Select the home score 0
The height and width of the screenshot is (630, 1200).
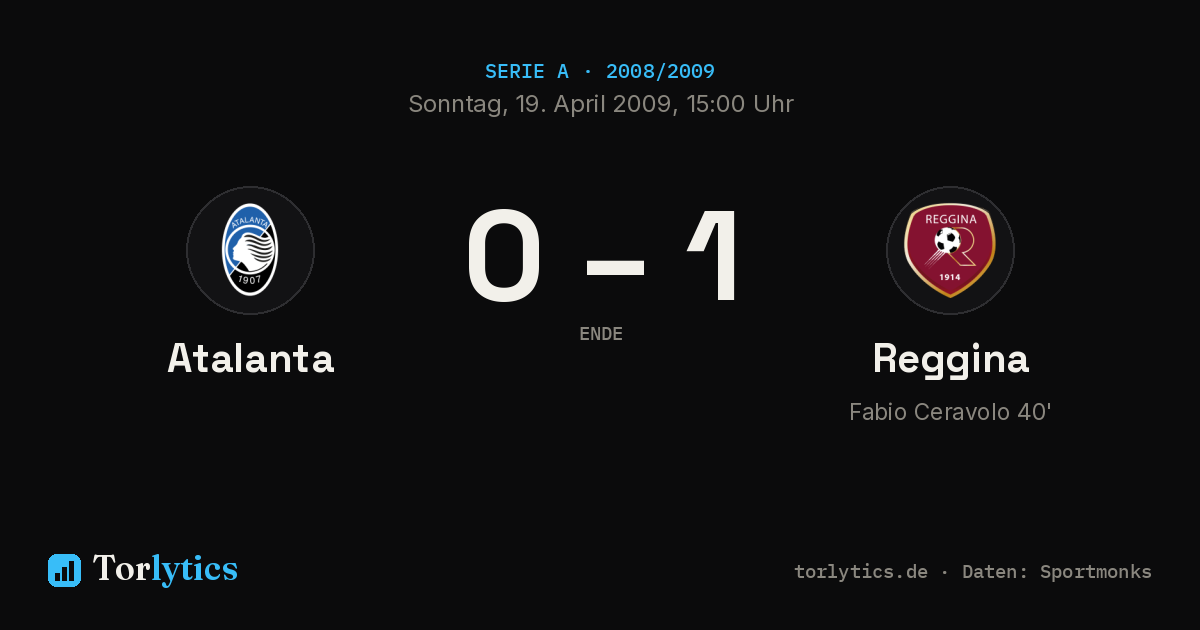(505, 256)
